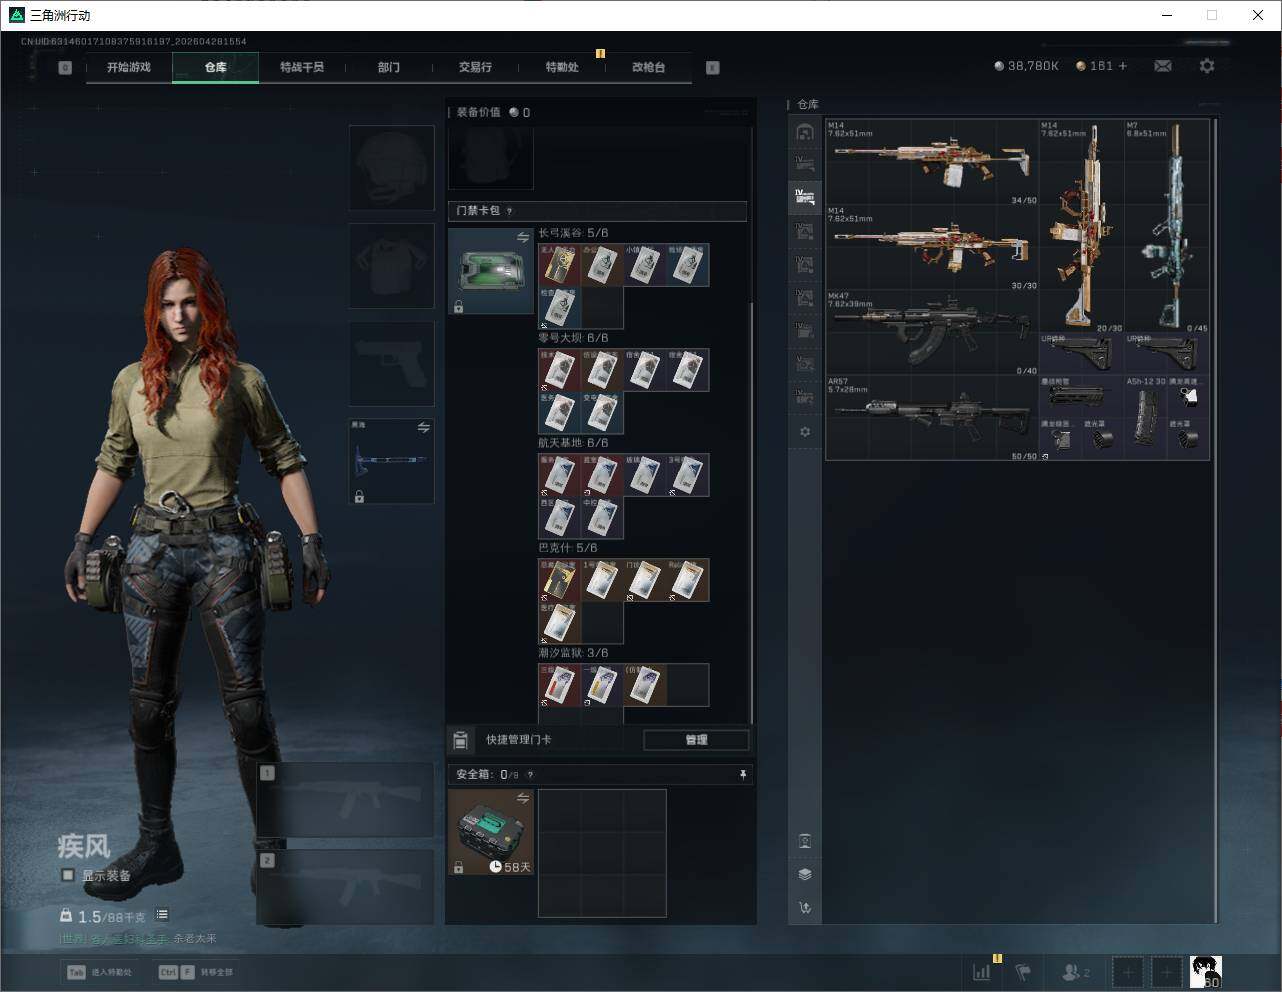Click the swap icon on the keycard pack
This screenshot has height=992, width=1282.
pyautogui.click(x=523, y=238)
